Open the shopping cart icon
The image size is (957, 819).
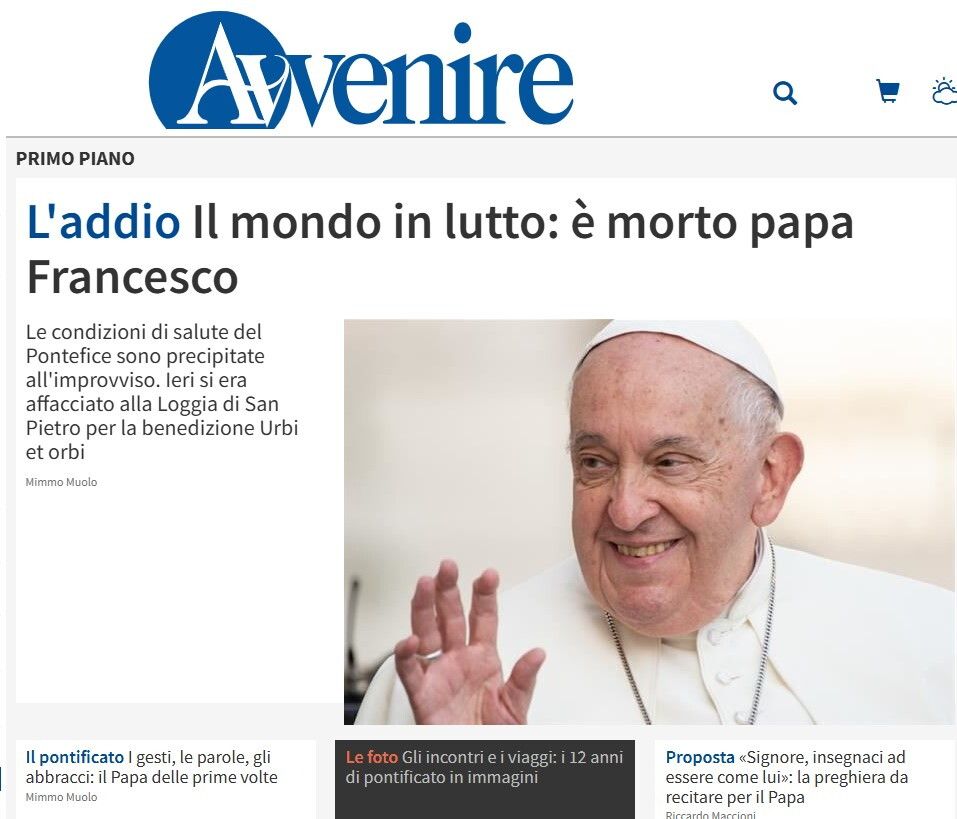[x=887, y=92]
